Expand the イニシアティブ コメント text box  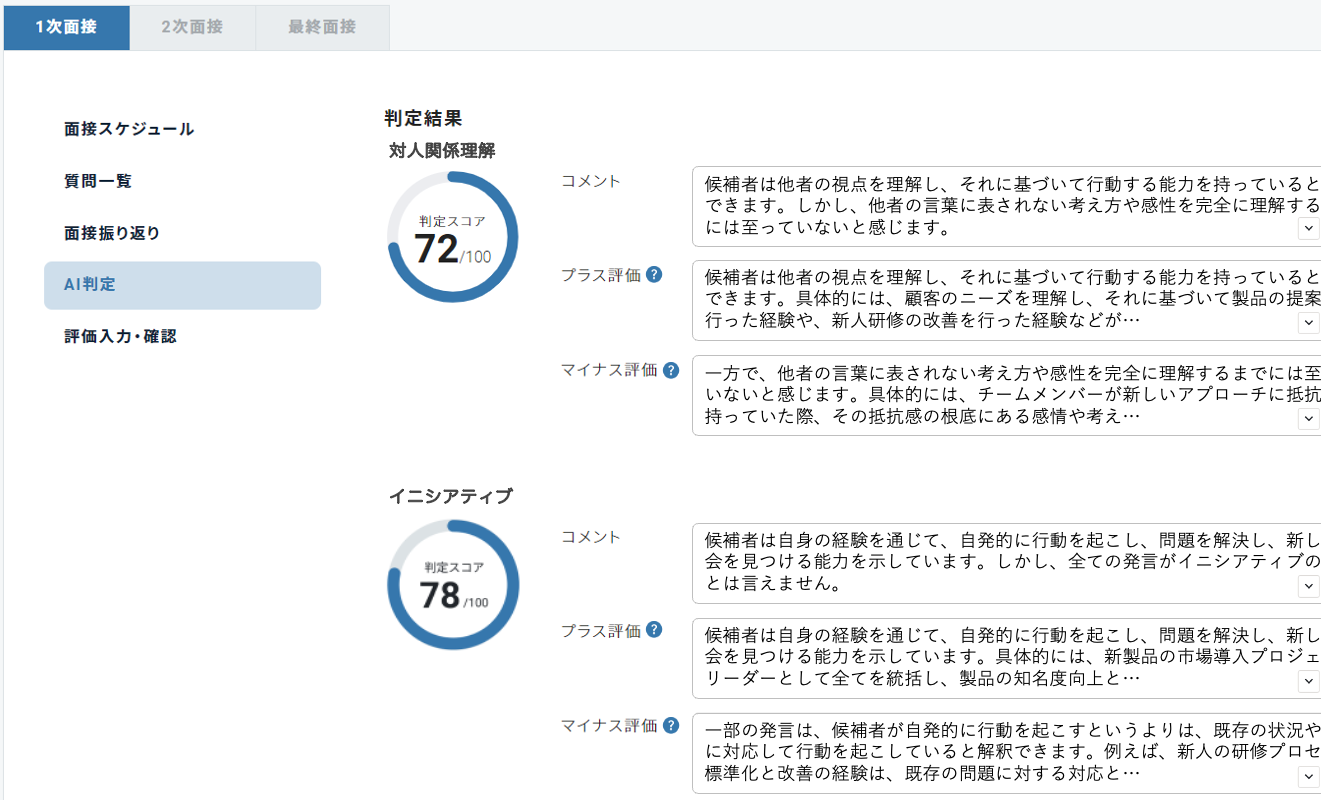(x=1308, y=587)
